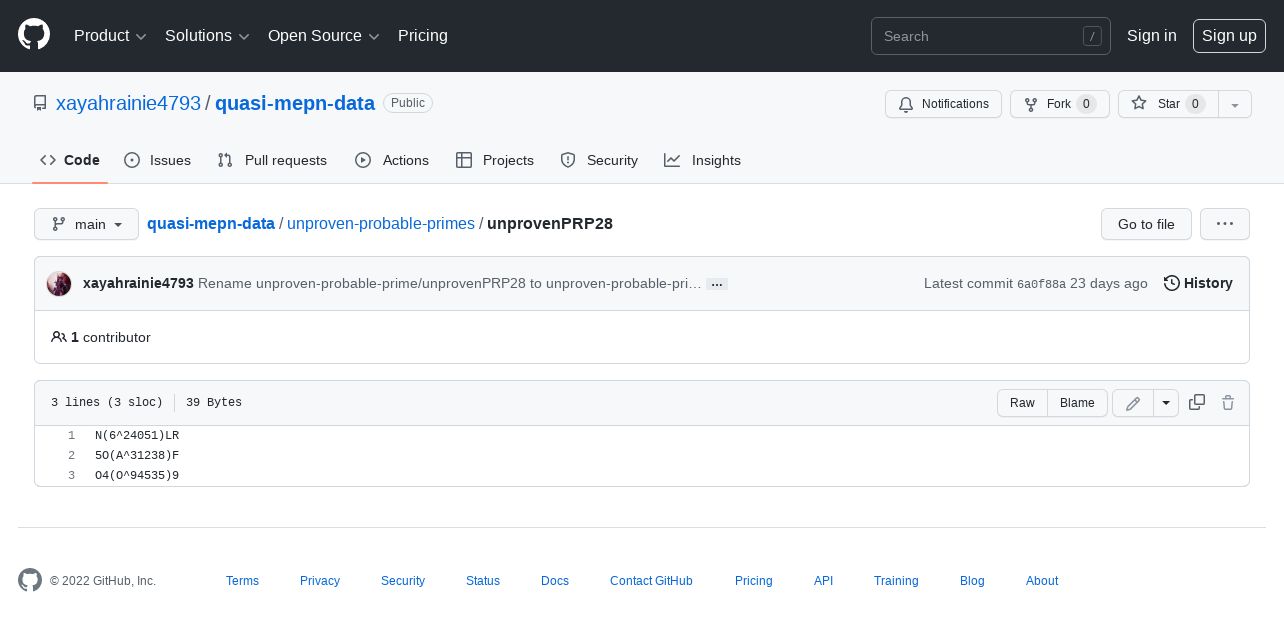Switch to the Code tab

(x=70, y=160)
